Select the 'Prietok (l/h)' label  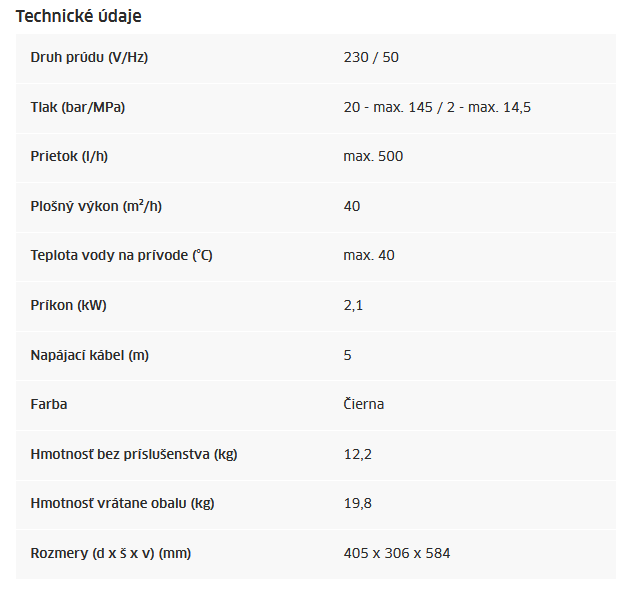click(x=69, y=156)
